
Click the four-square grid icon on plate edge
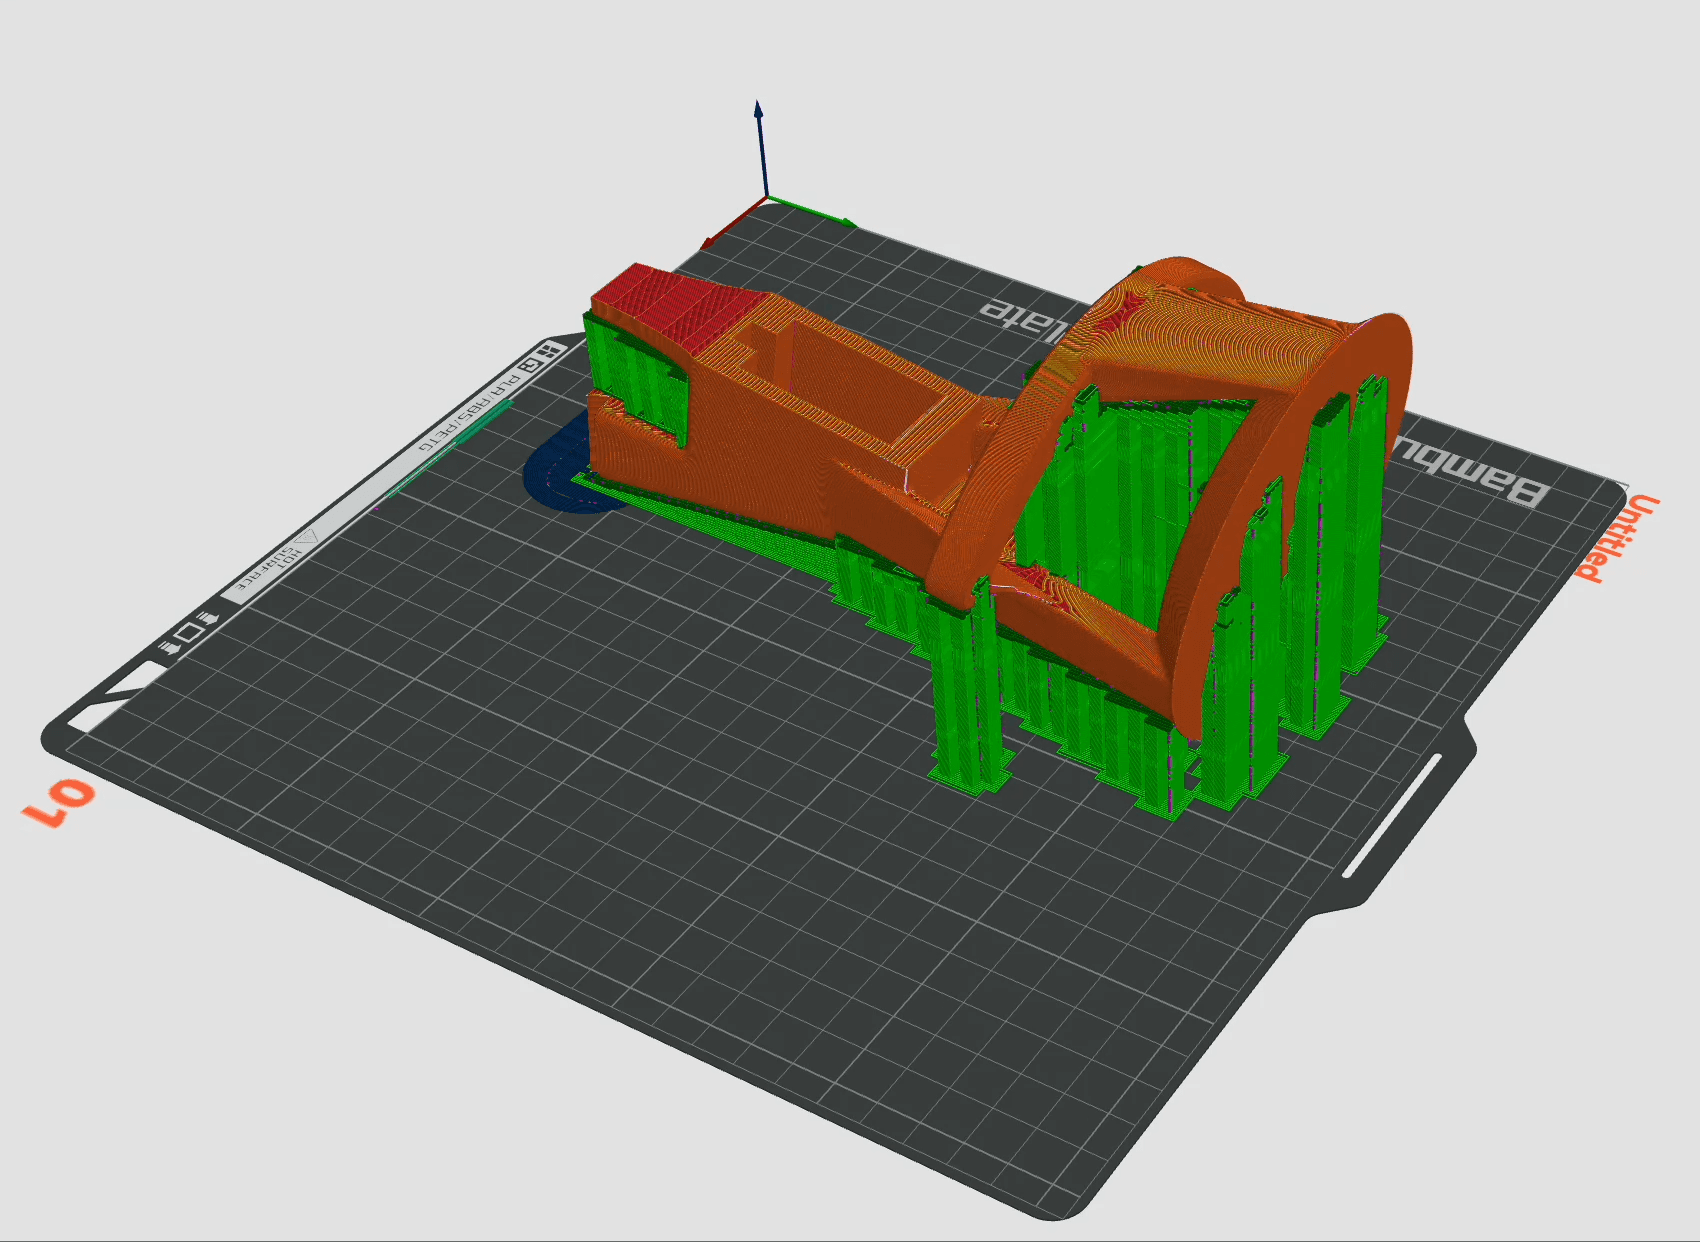[548, 351]
